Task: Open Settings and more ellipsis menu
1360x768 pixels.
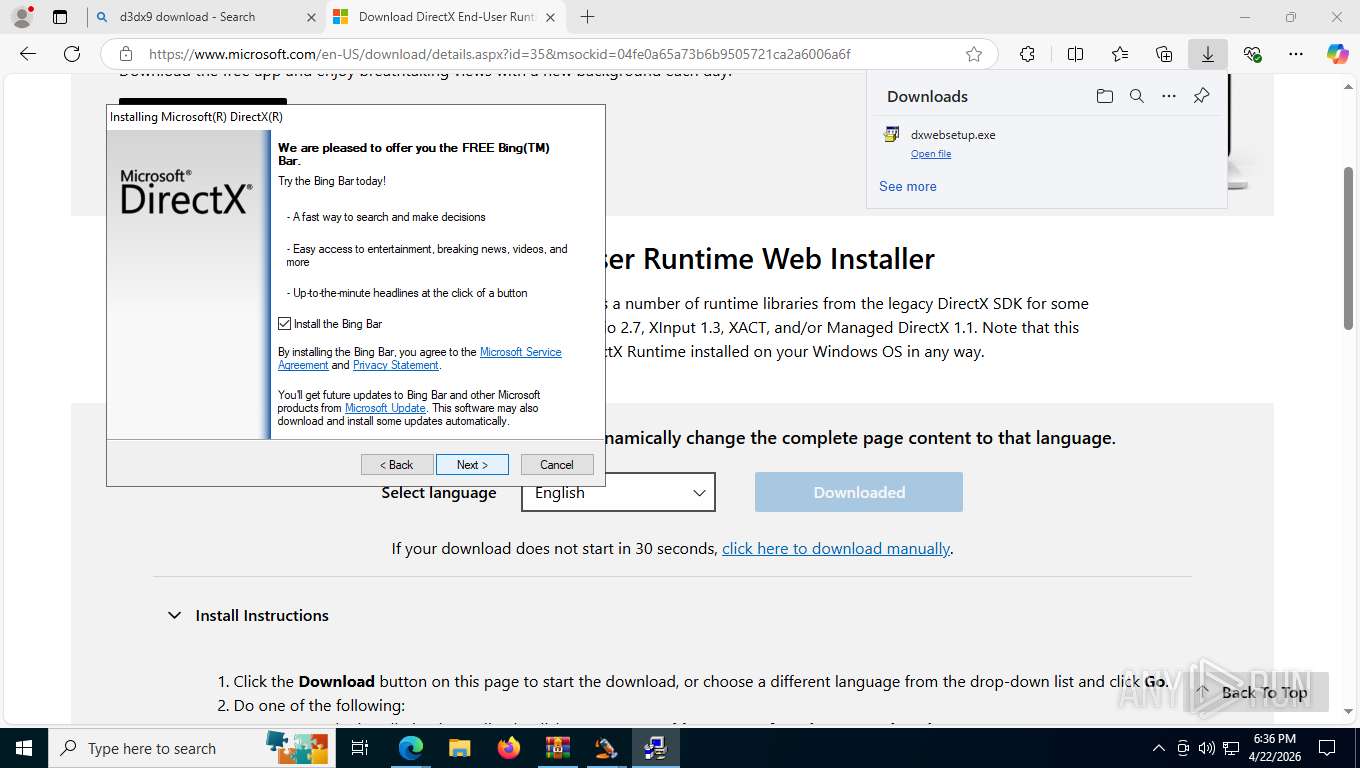Action: pos(1296,54)
